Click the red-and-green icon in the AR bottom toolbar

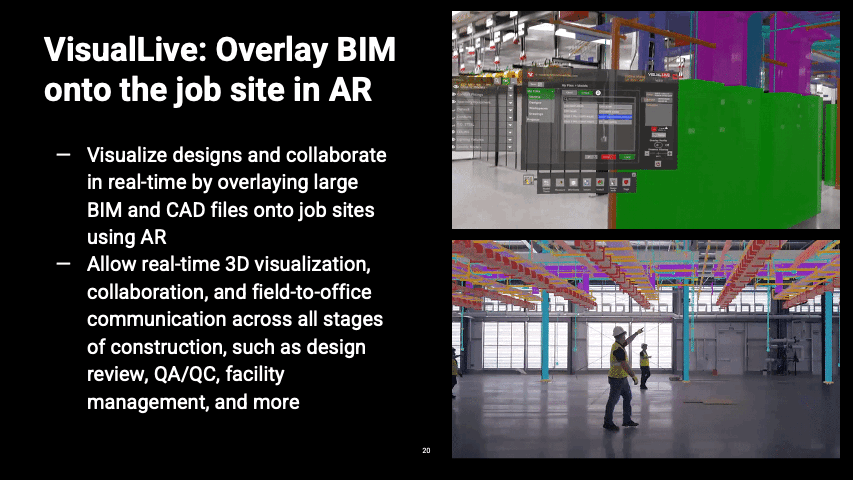[600, 182]
